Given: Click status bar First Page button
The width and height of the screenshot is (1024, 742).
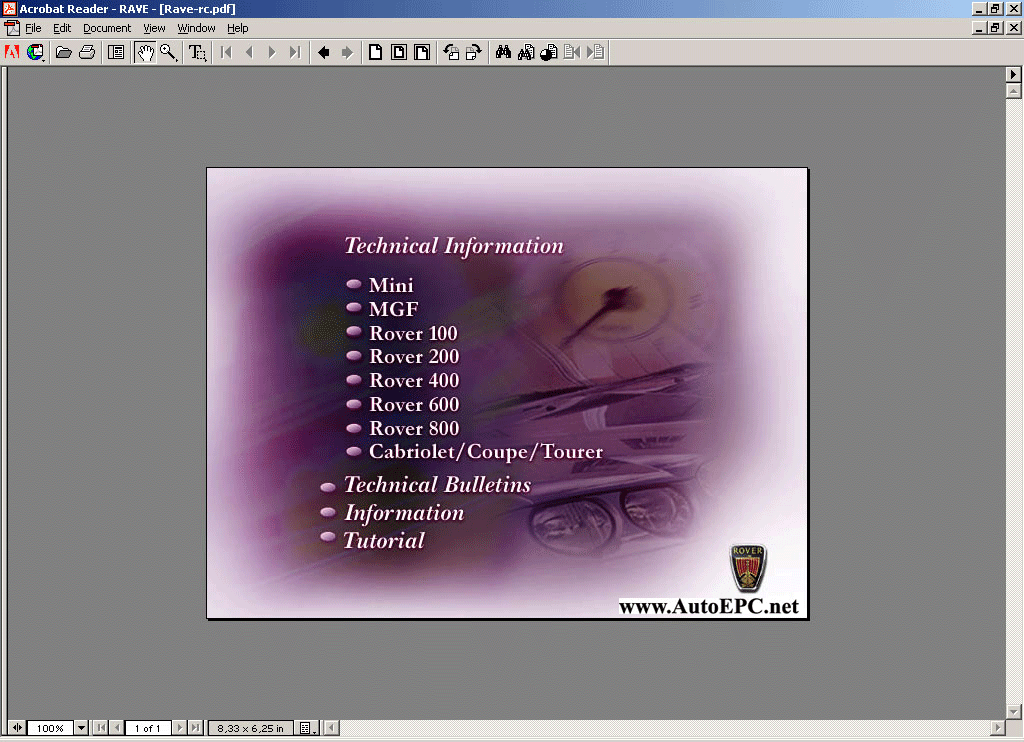Looking at the screenshot, I should 101,728.
